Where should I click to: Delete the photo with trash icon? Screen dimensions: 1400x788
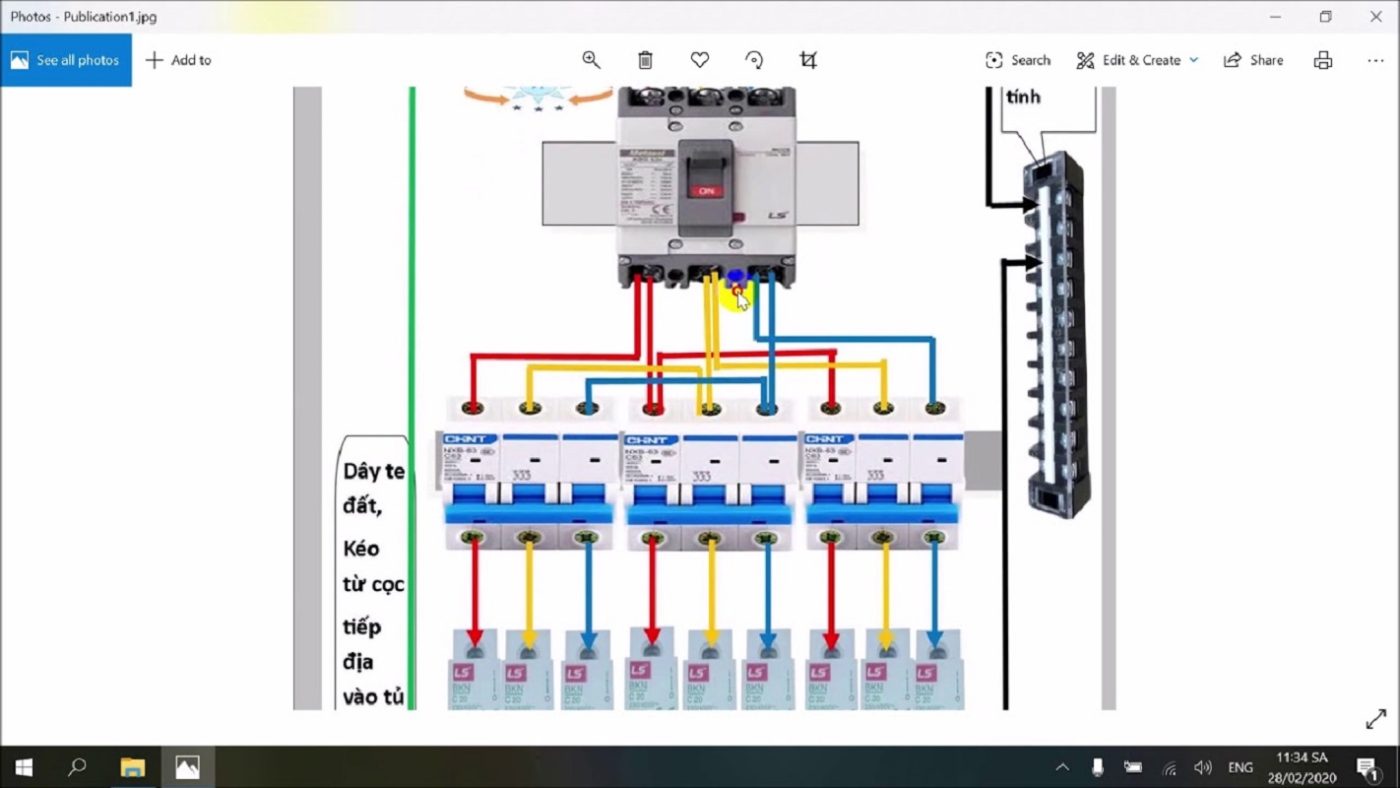click(645, 60)
